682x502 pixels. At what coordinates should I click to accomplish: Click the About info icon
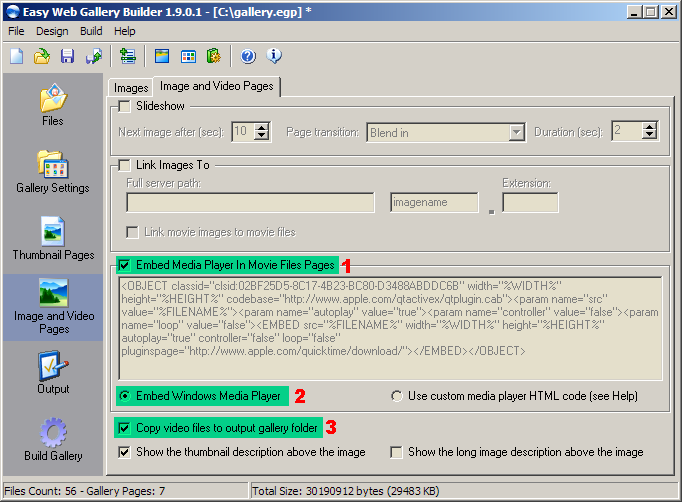tap(274, 56)
